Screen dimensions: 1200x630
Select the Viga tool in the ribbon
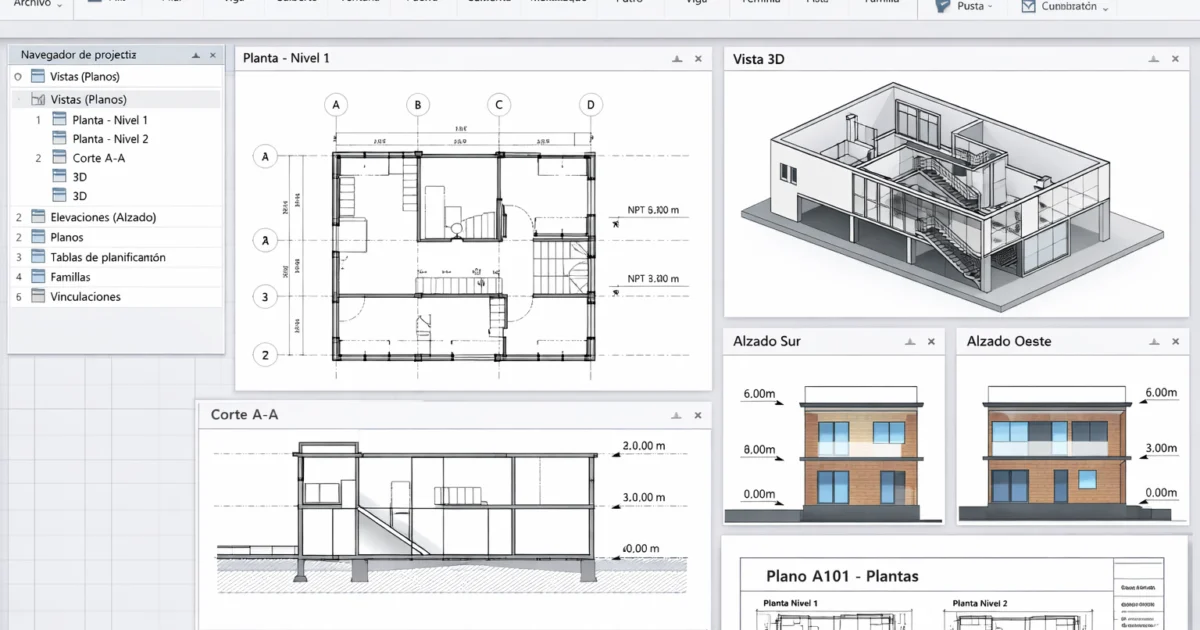[x=232, y=5]
